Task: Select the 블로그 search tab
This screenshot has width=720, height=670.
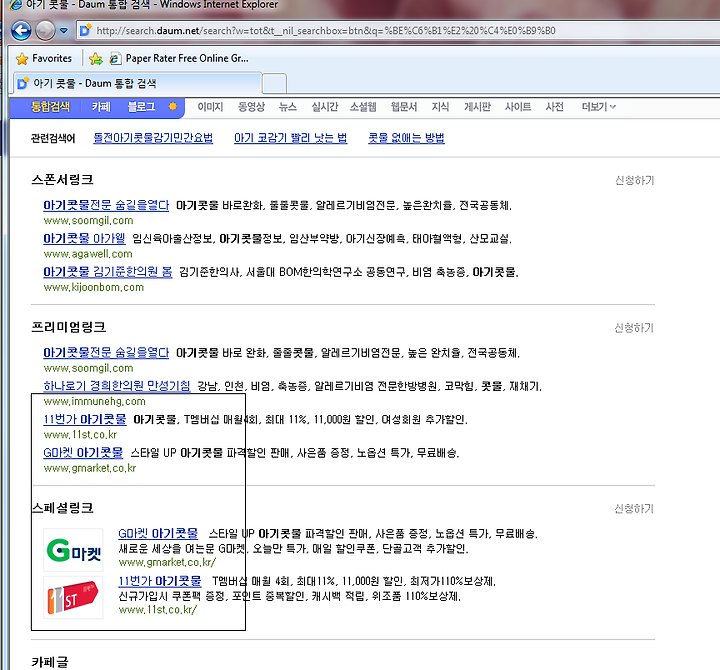Action: coord(141,107)
